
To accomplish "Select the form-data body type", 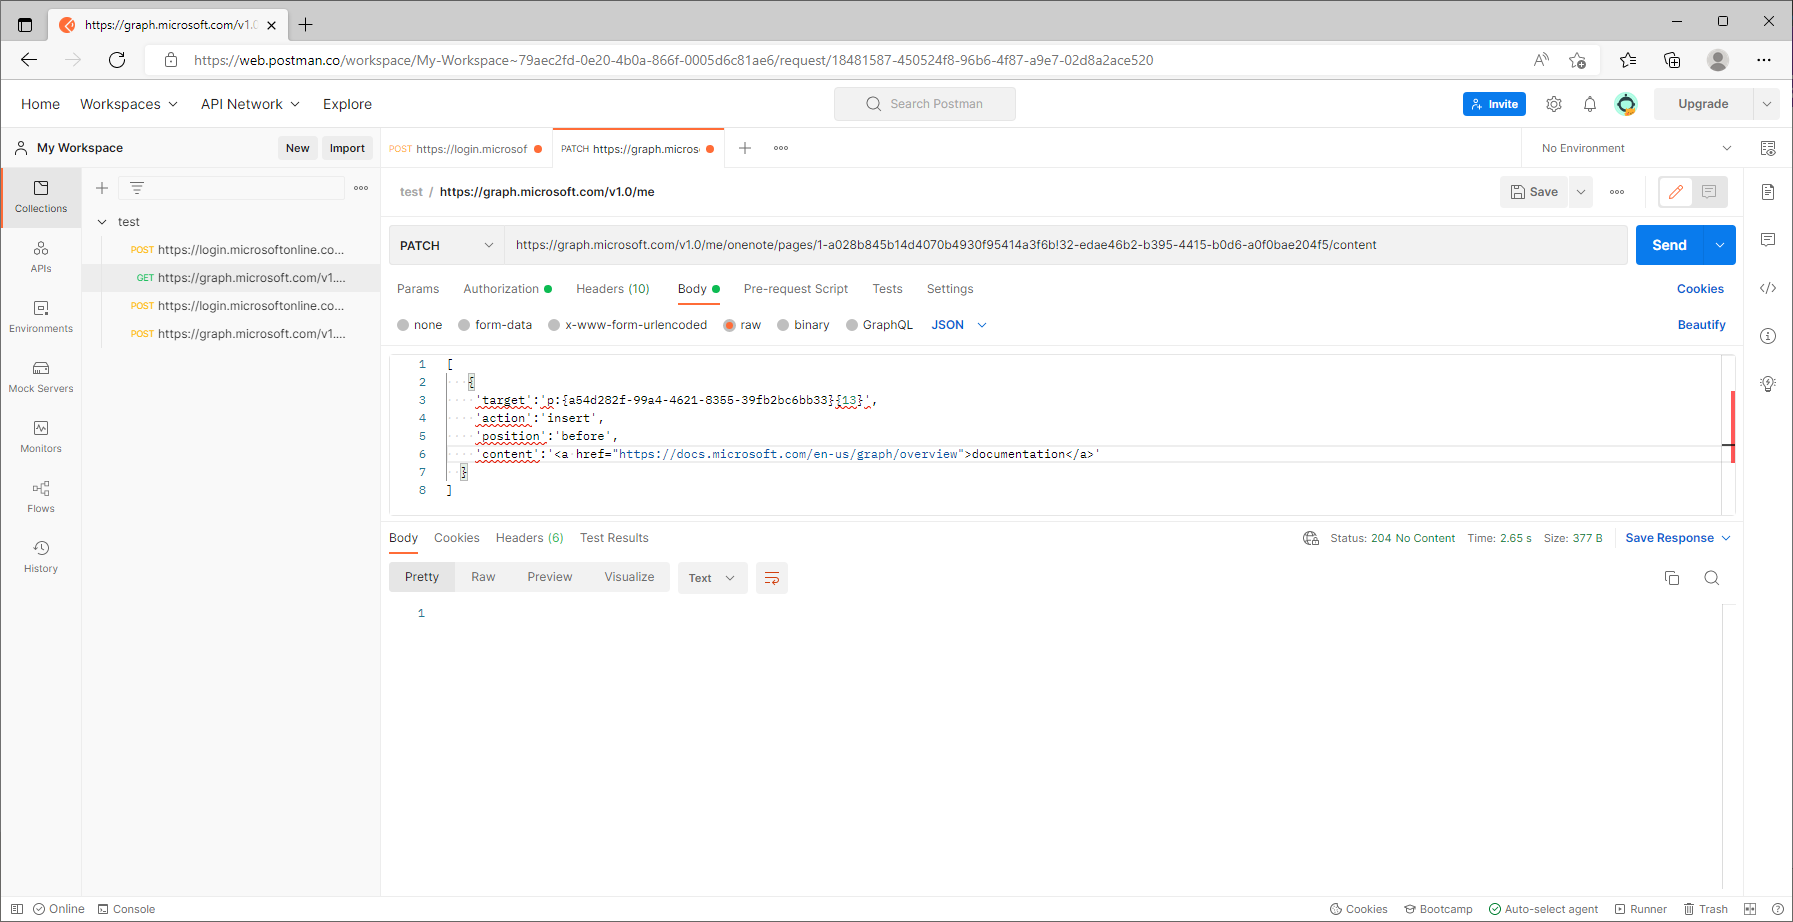I will [x=495, y=325].
